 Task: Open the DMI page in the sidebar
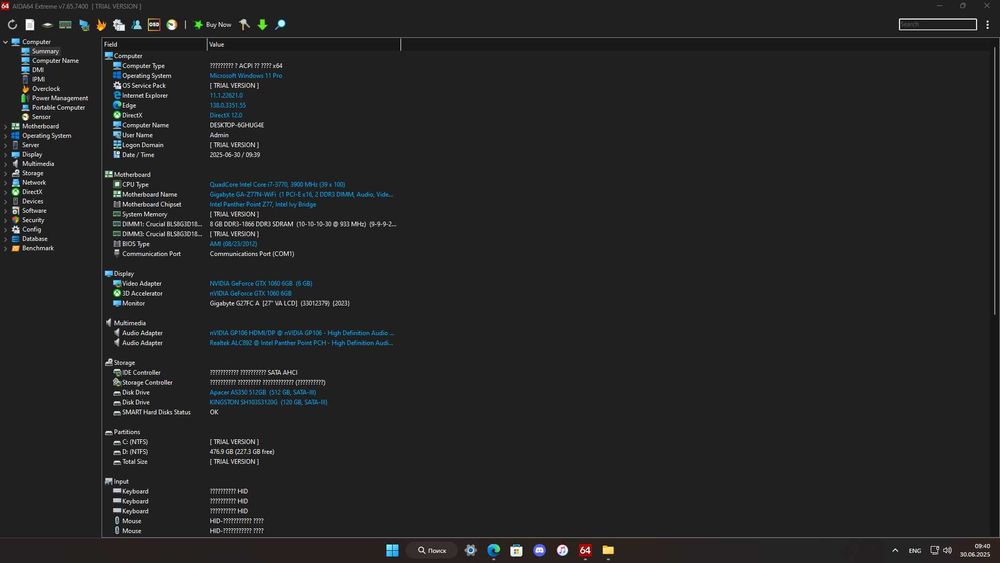coord(38,70)
